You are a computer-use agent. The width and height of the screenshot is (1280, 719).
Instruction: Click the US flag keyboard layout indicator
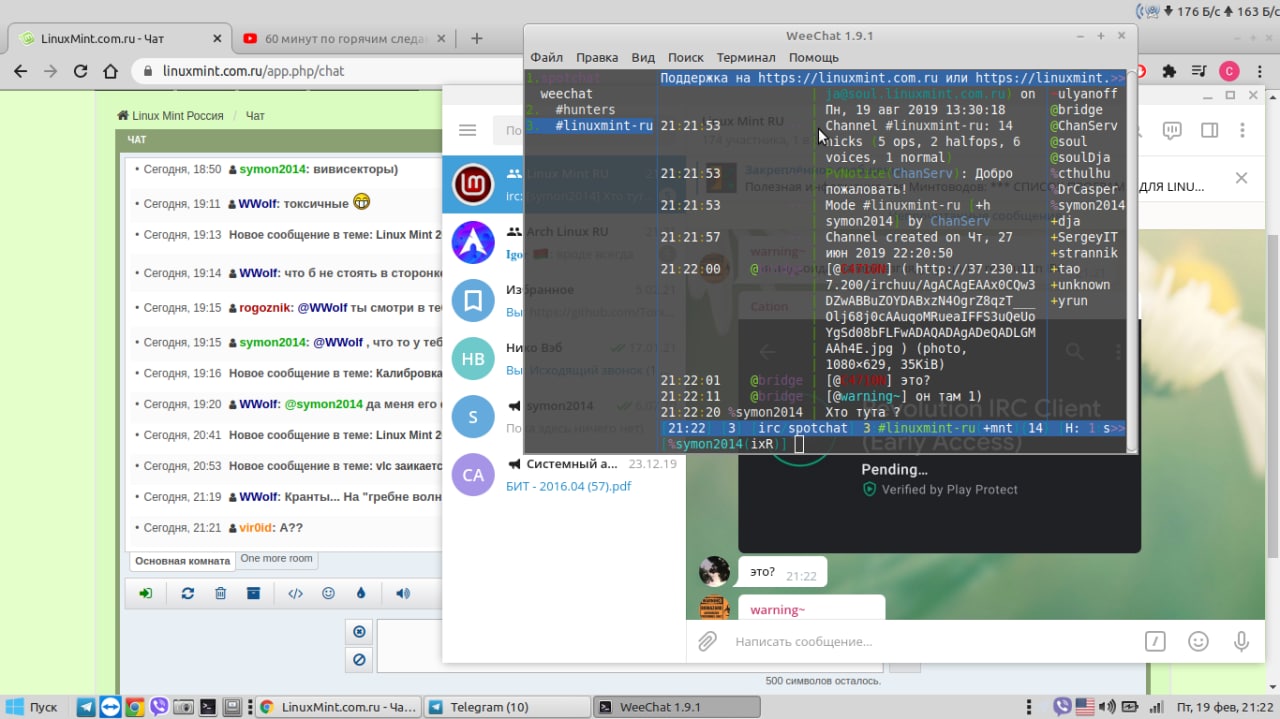[x=1085, y=707]
